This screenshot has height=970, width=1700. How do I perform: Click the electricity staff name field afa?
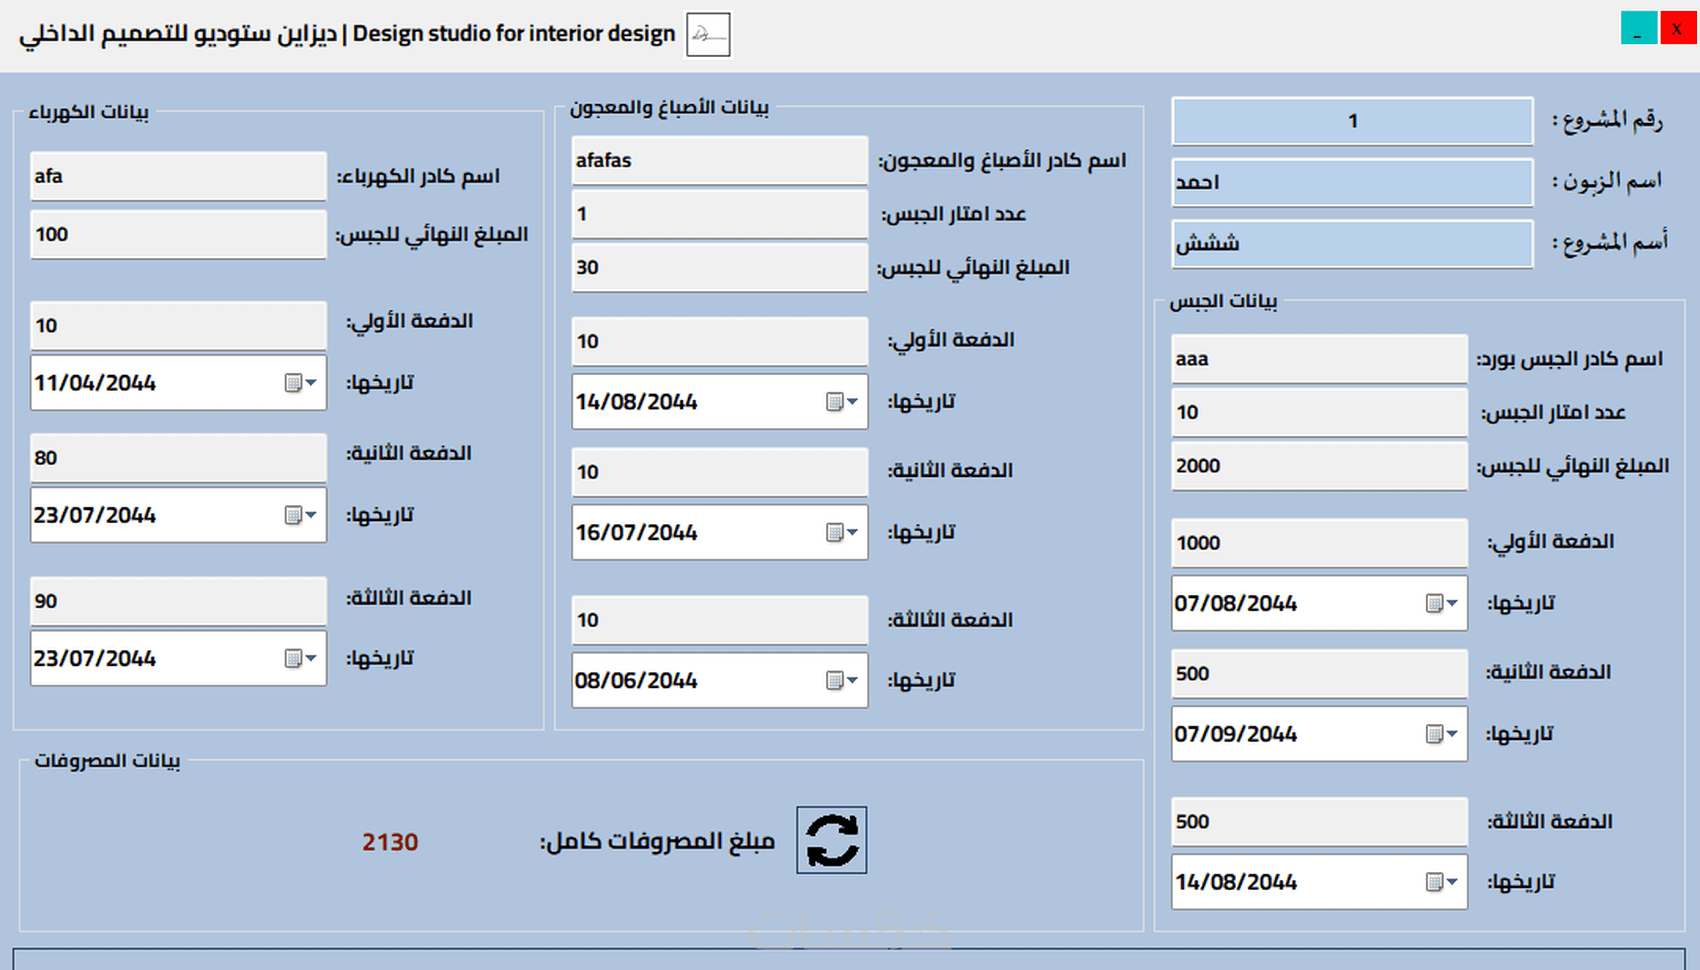coord(178,176)
